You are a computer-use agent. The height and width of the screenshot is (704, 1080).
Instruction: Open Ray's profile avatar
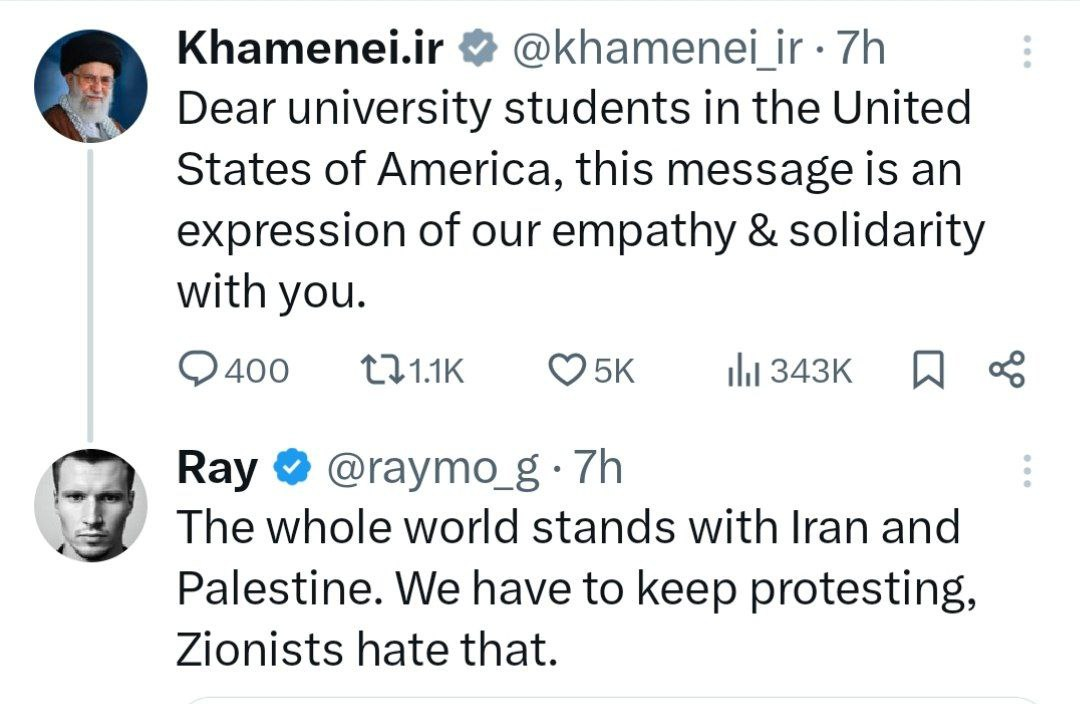(91, 505)
